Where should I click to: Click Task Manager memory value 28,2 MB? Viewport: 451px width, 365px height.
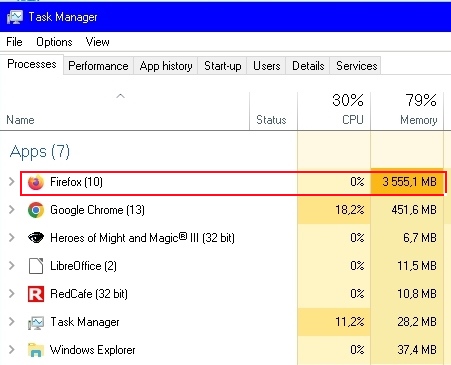[x=417, y=322]
